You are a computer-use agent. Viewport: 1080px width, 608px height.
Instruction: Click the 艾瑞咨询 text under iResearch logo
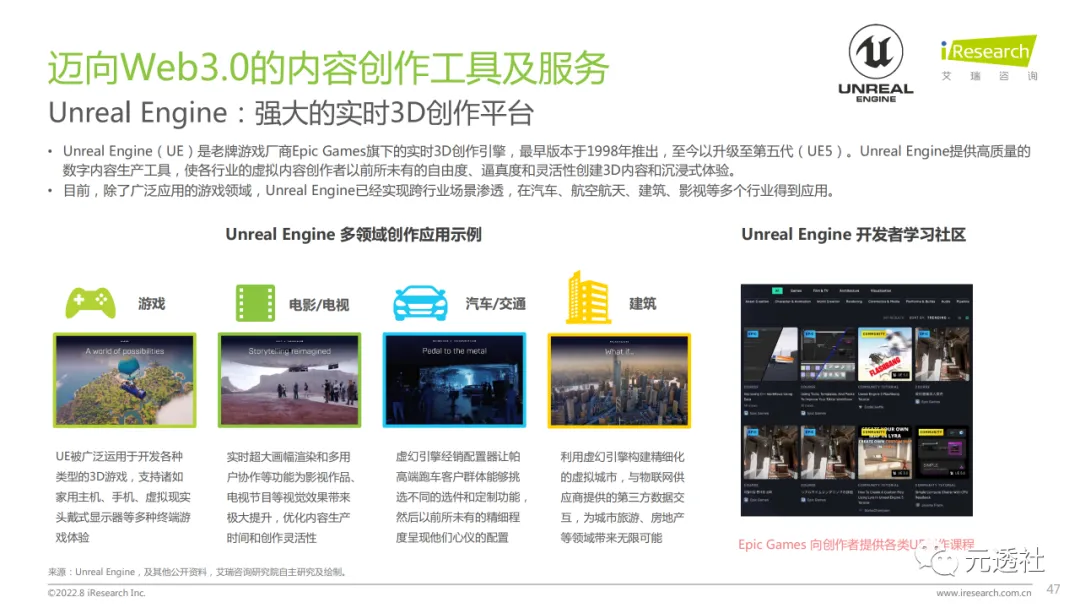tap(989, 76)
